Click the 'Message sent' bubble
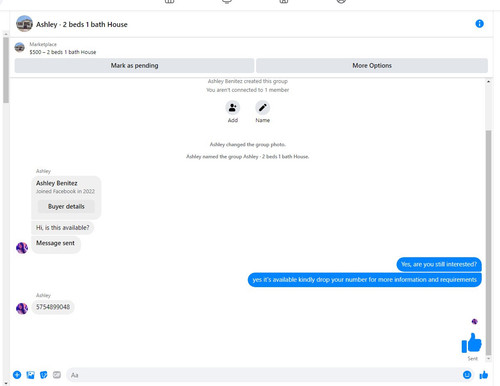Viewport: 500px width, 386px height. pyautogui.click(x=55, y=244)
